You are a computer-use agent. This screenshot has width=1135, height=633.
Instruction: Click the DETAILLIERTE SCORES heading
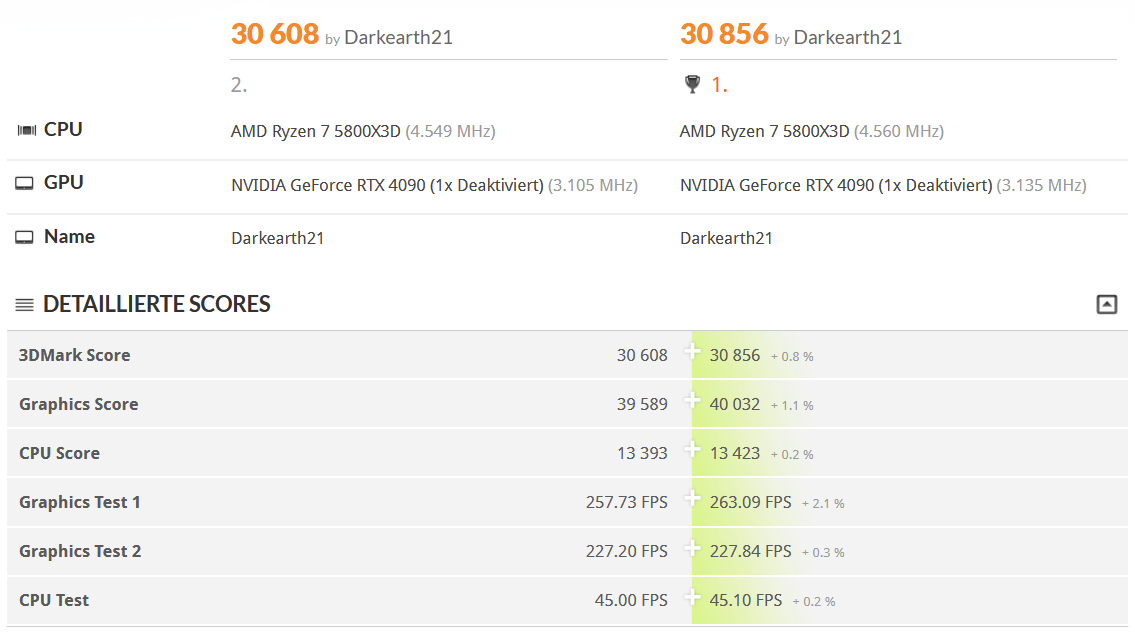point(156,304)
